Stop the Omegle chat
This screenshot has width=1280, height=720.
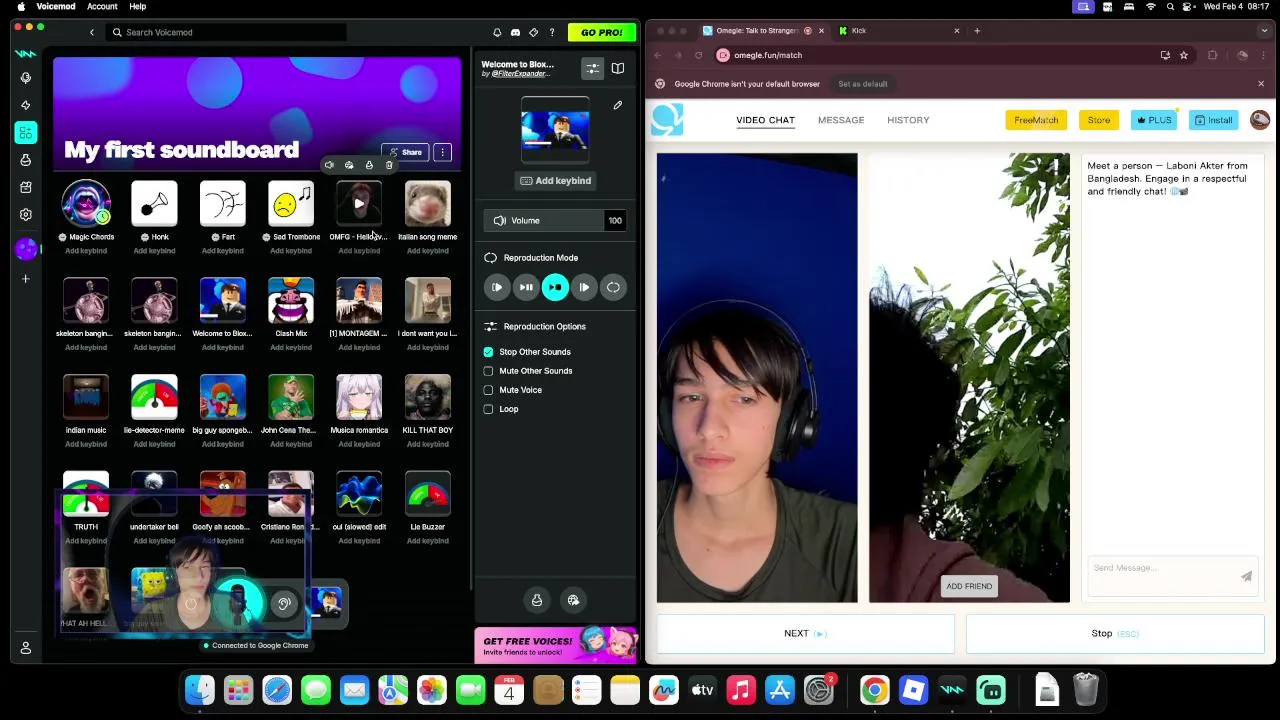coord(1115,634)
